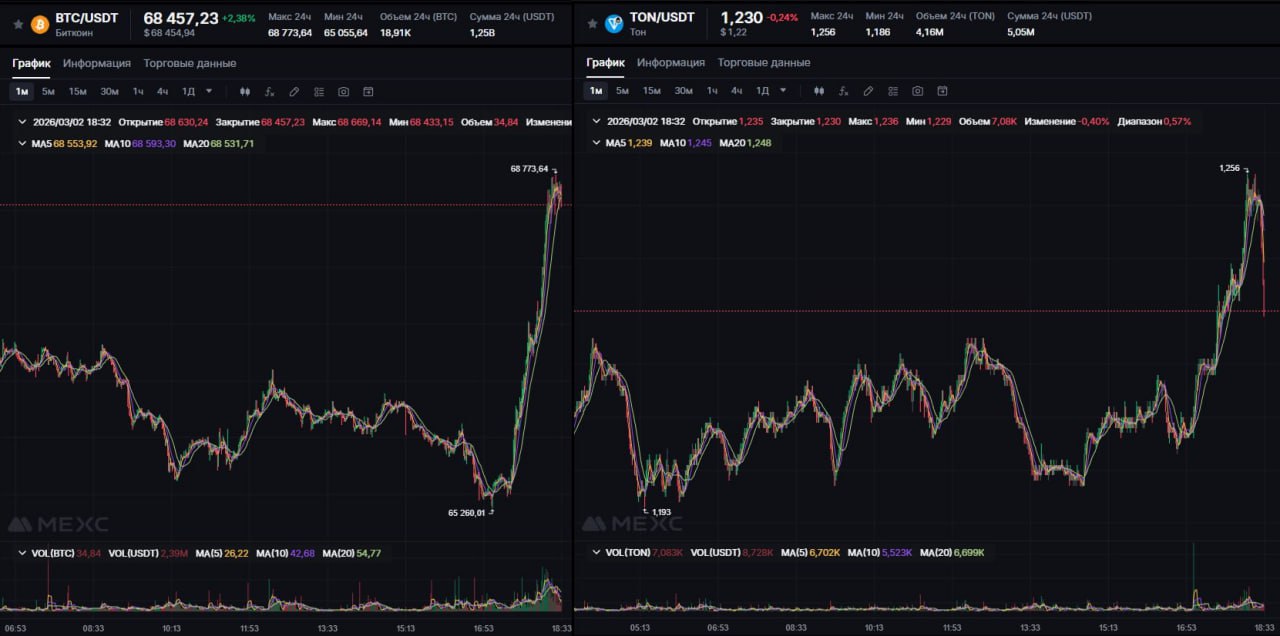Viewport: 1280px width, 636px height.
Task: Select the 15м timeframe on BTC chart
Action: coord(77,91)
